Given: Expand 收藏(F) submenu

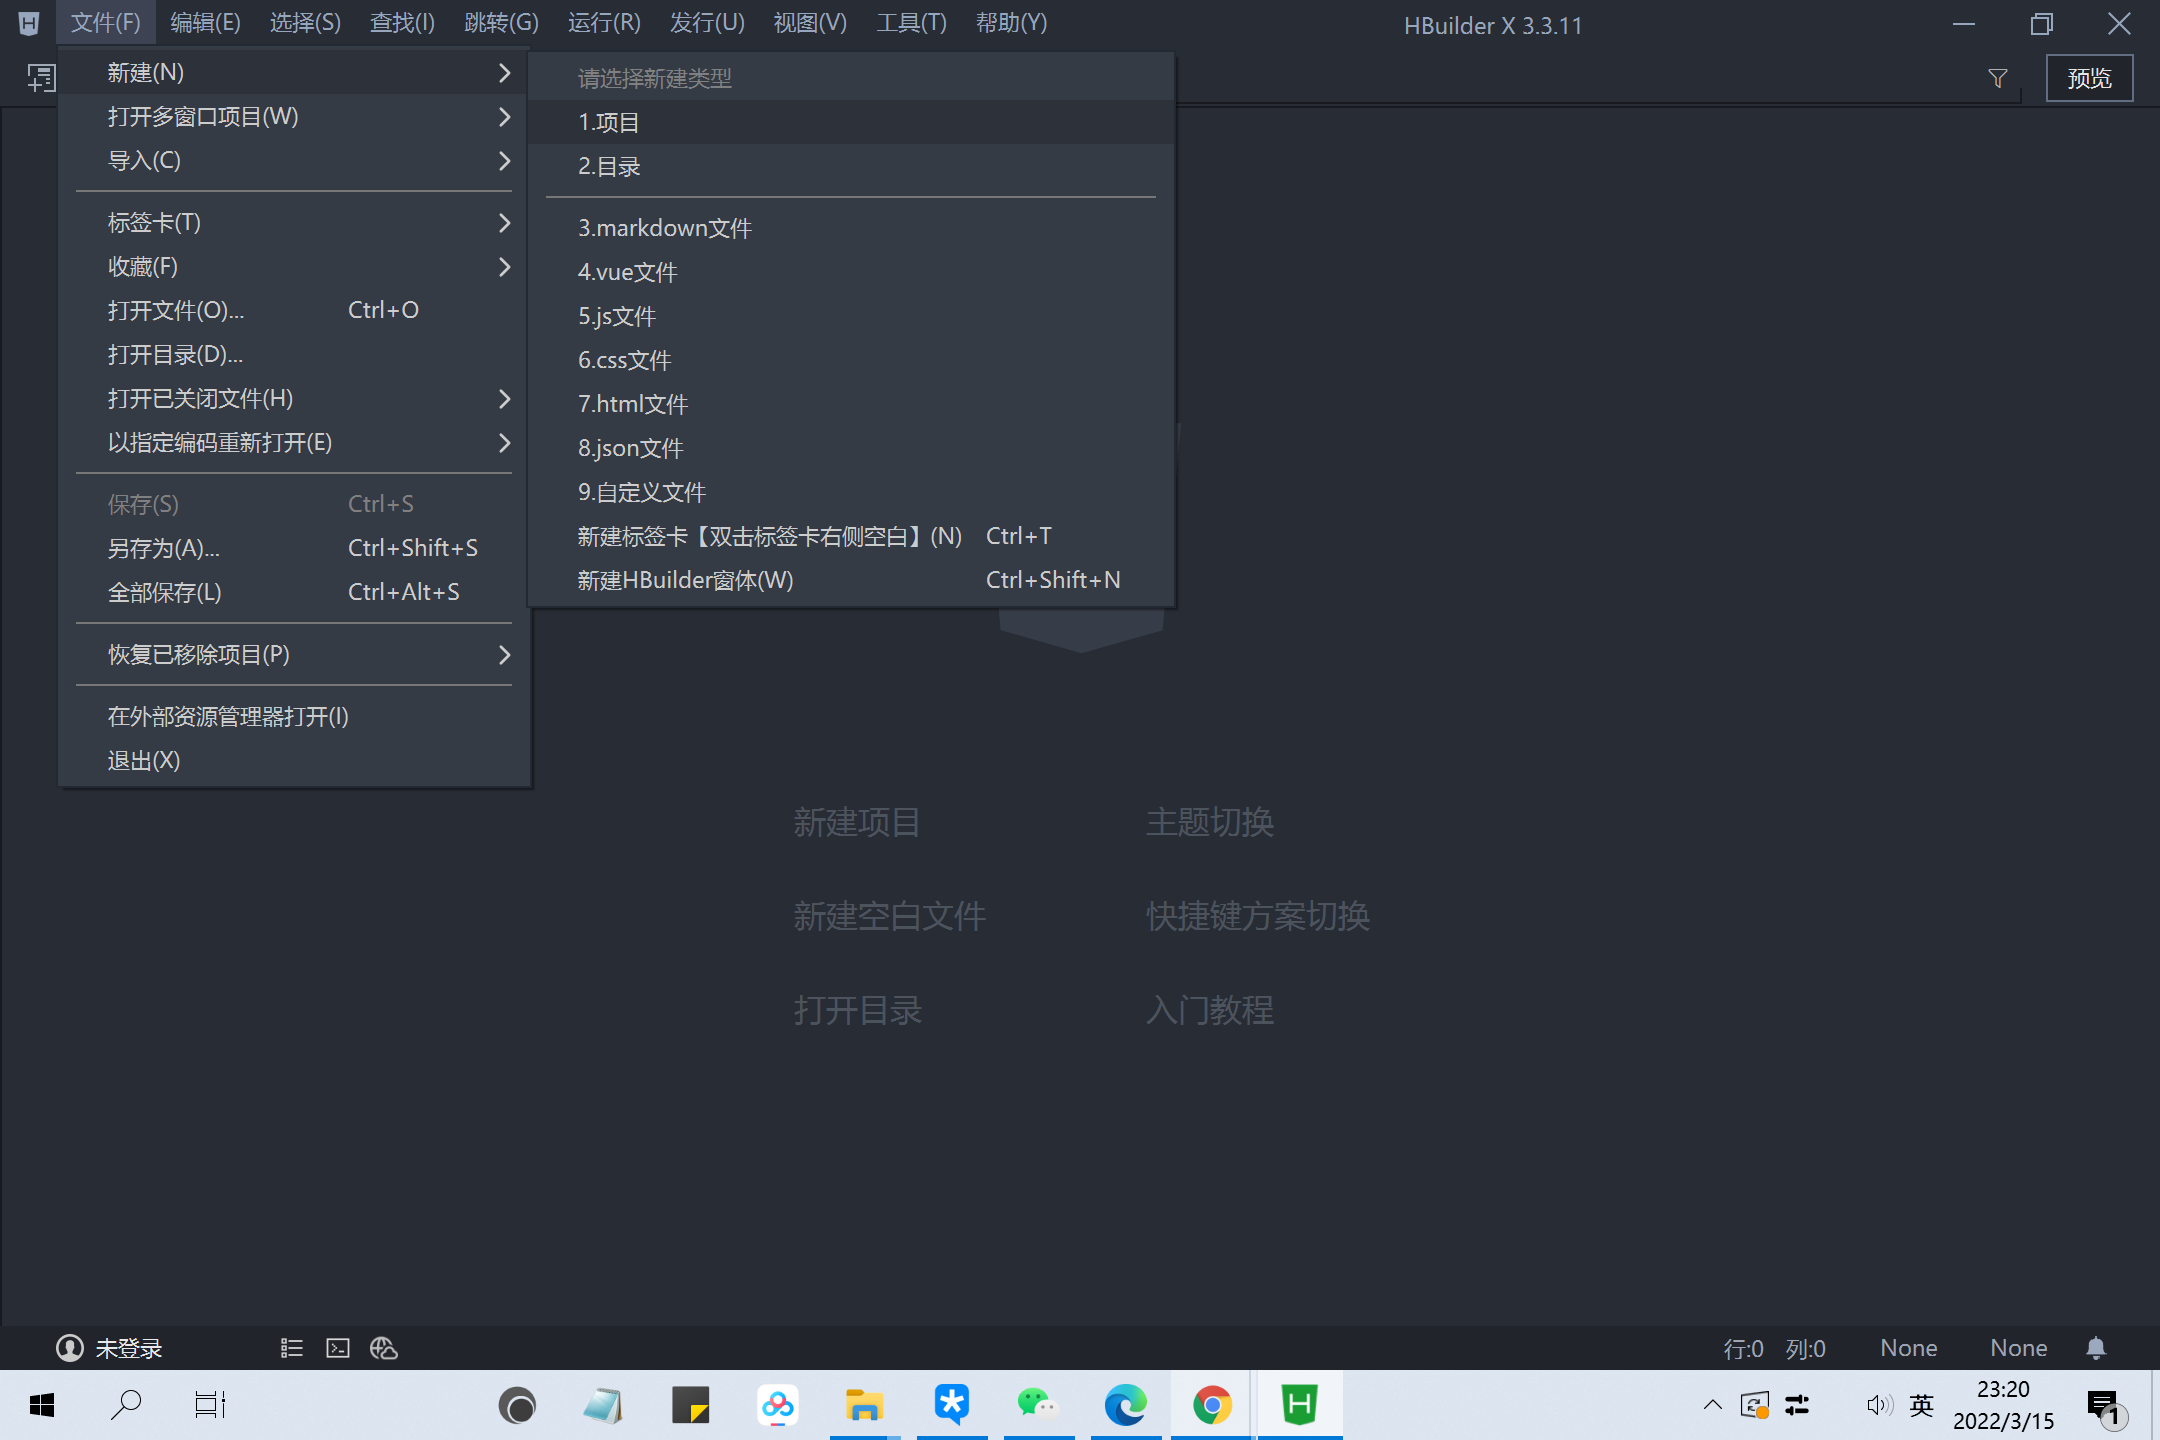Looking at the screenshot, I should pos(294,267).
